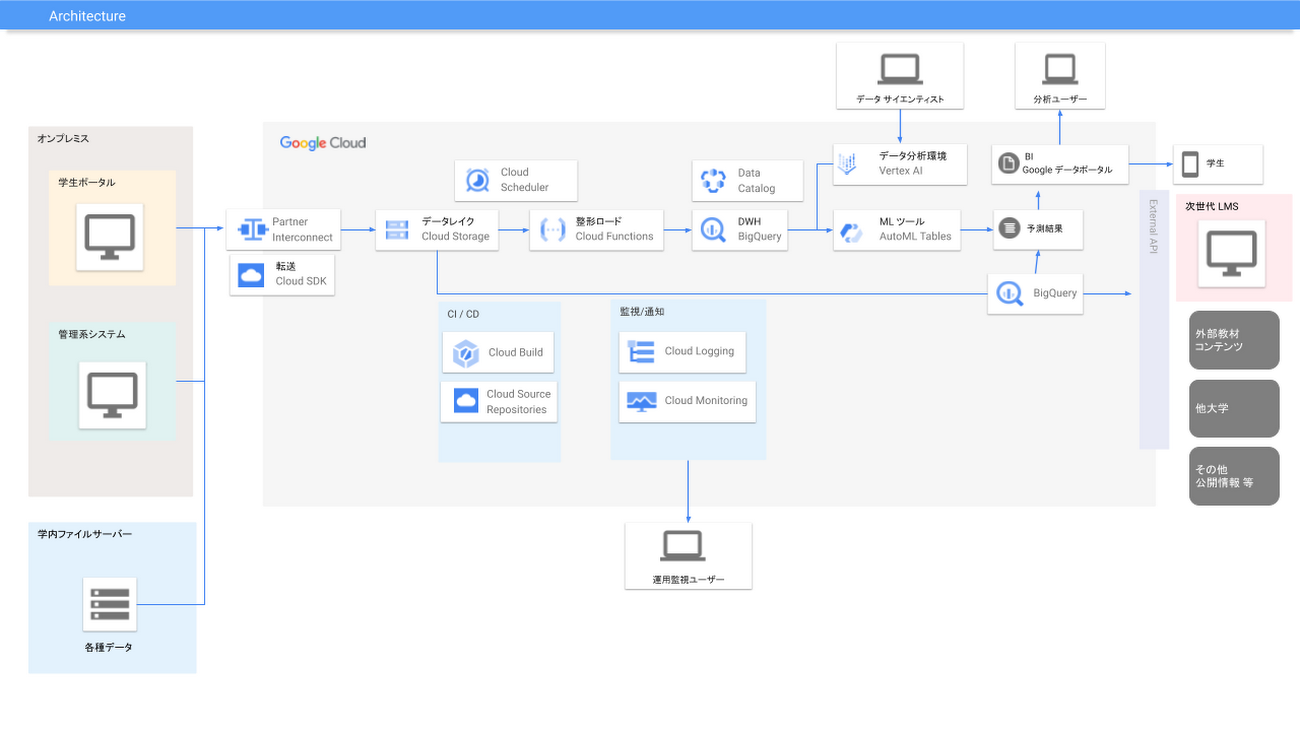Click the Cloud Scheduler clock icon
This screenshot has width=1300, height=731.
coord(478,180)
